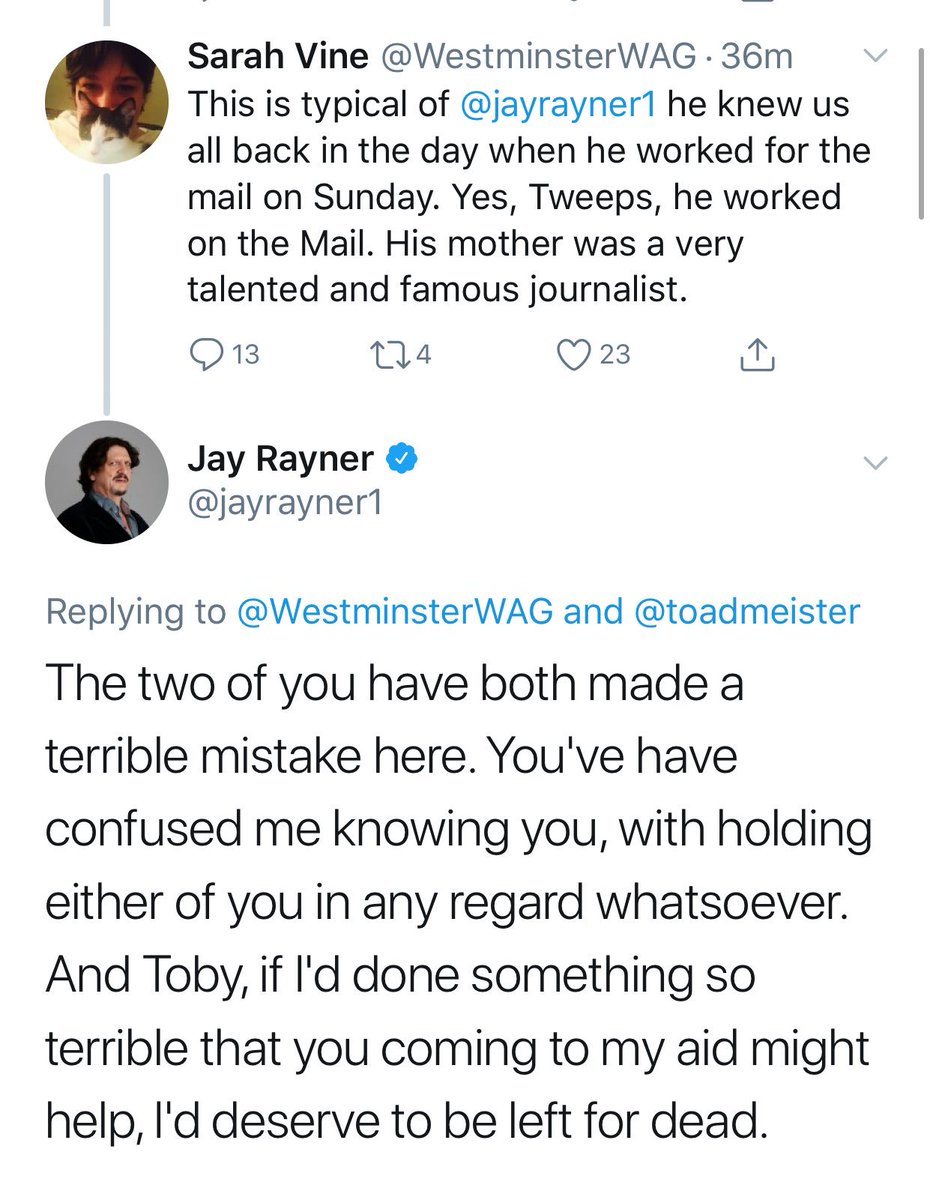This screenshot has width=930, height=1200.
Task: Open Sarah Vine's cat profile picture
Action: pos(106,102)
